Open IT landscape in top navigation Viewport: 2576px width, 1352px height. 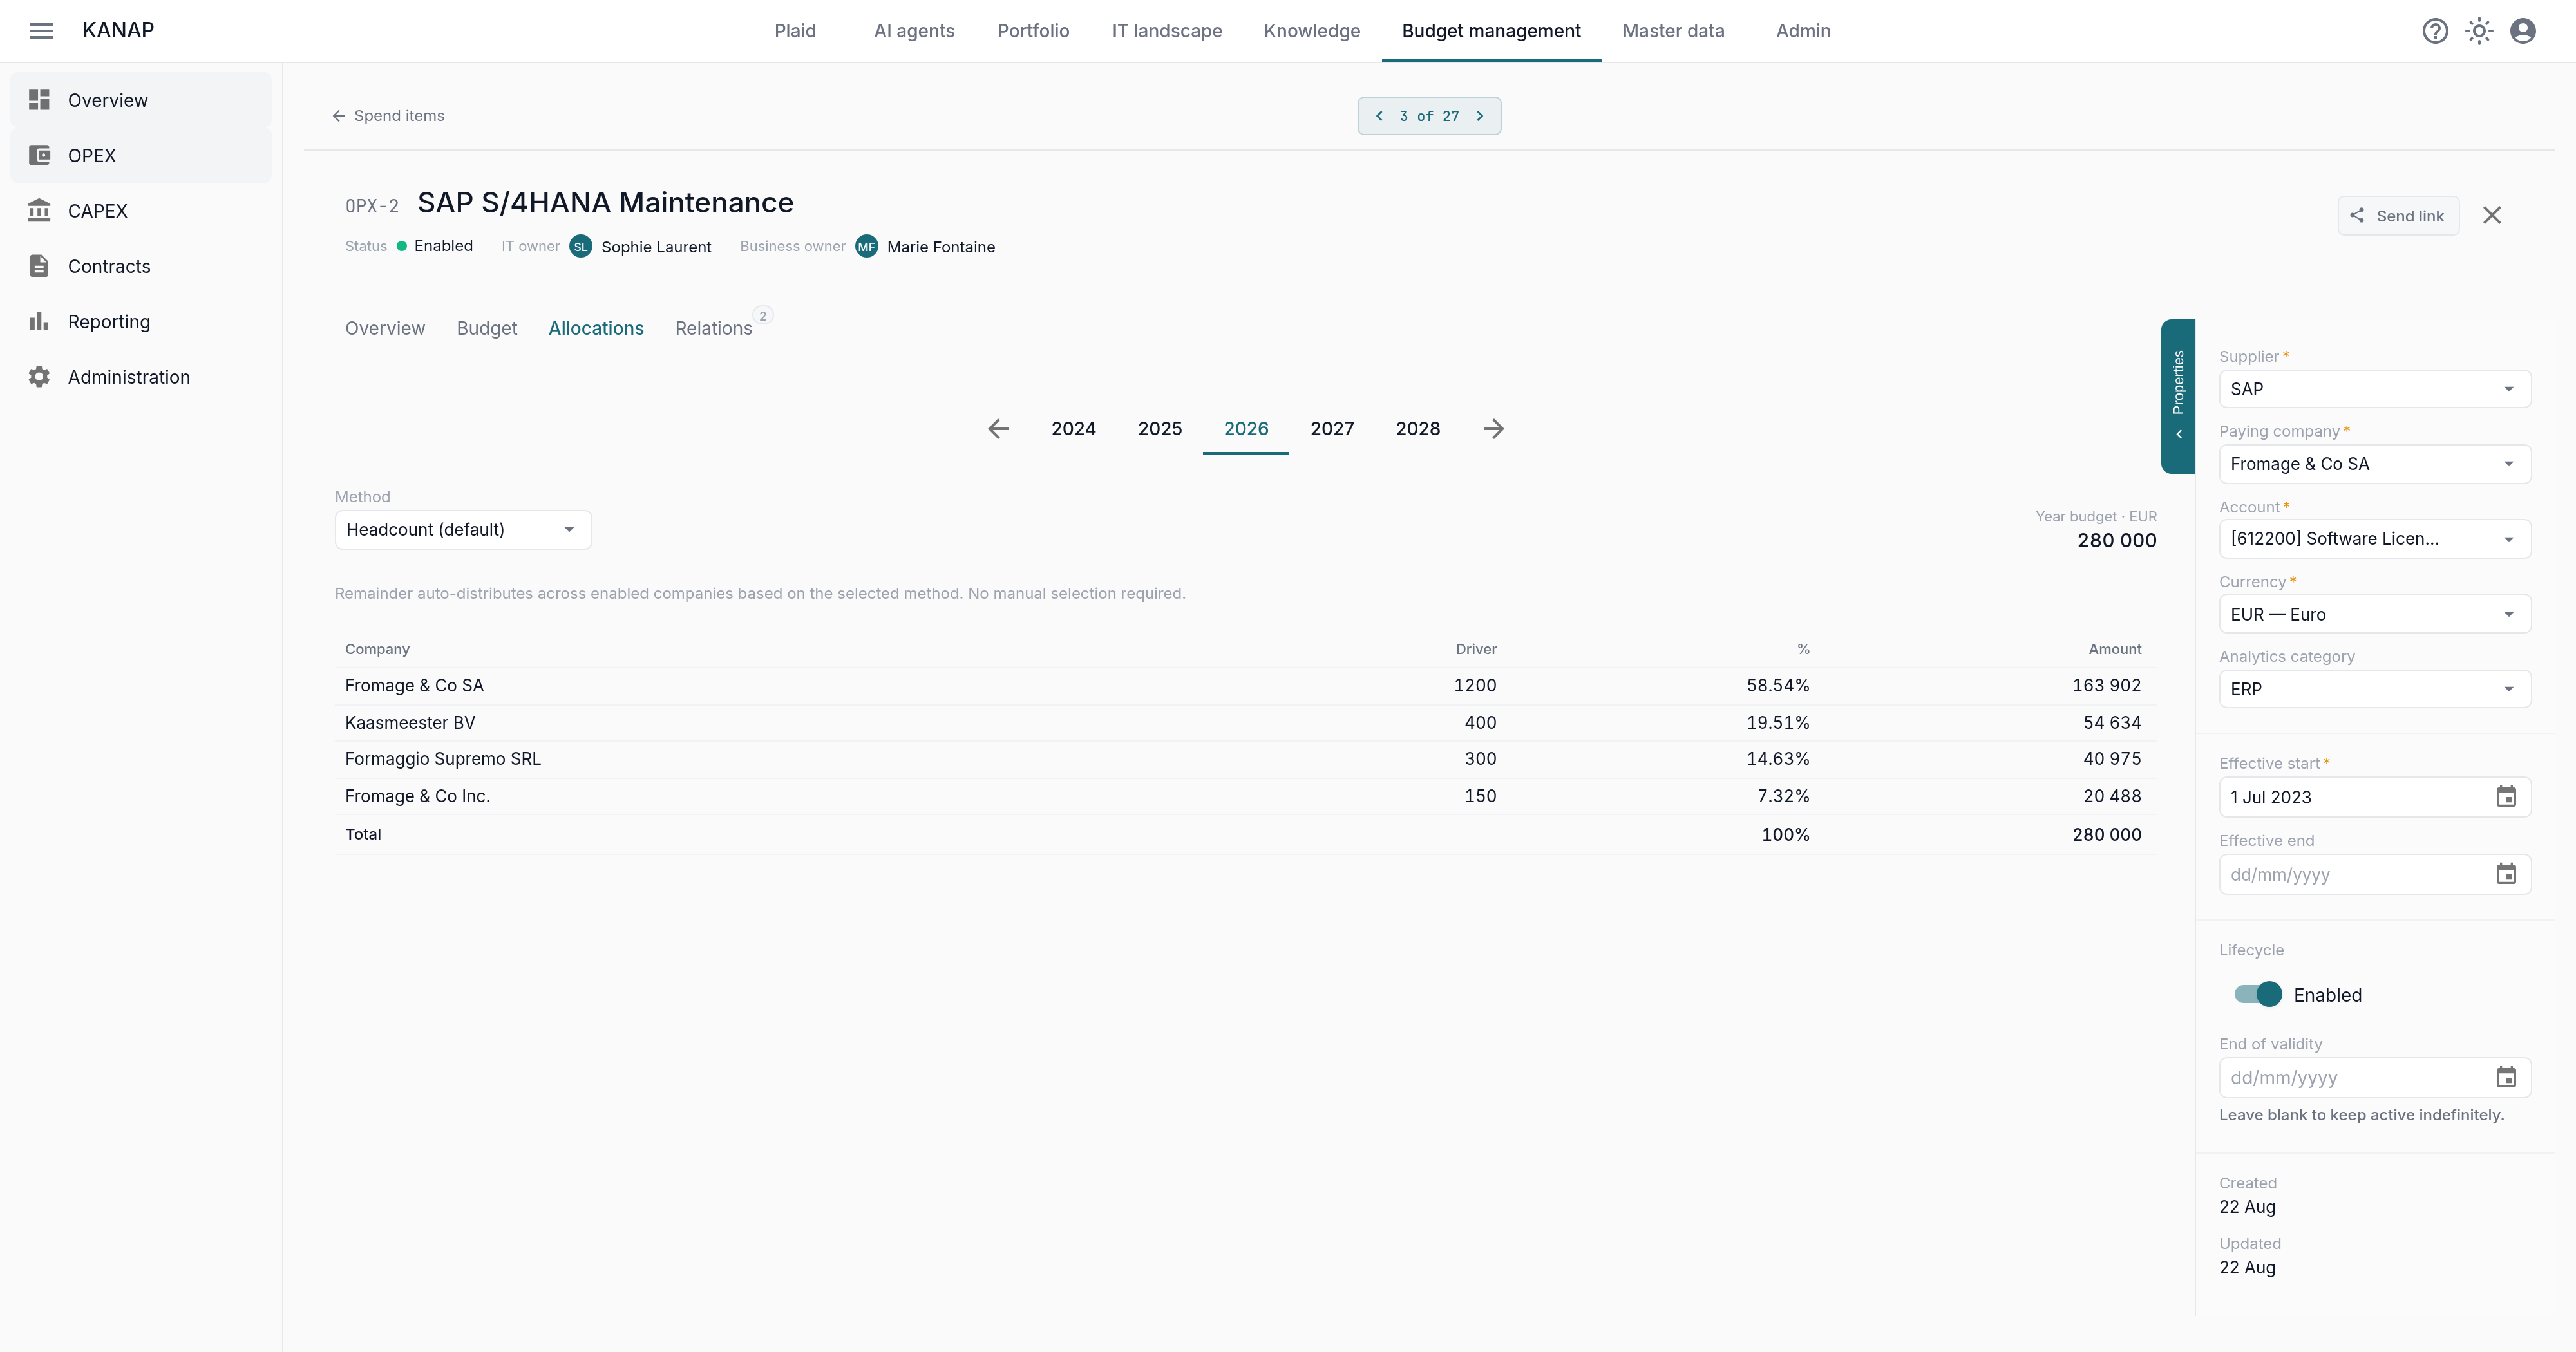click(1167, 31)
